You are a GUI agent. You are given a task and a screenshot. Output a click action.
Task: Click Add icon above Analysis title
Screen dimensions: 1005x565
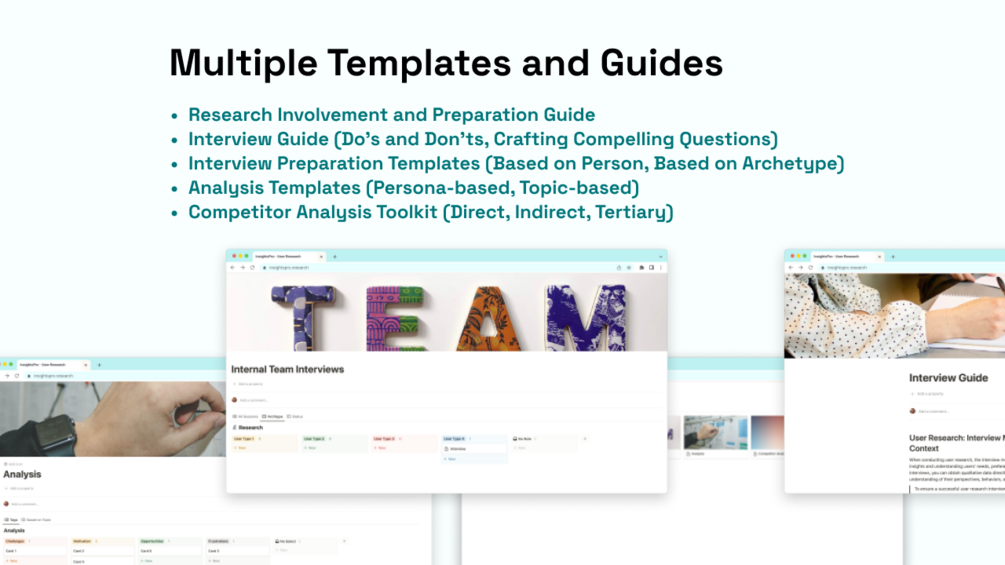(13, 464)
